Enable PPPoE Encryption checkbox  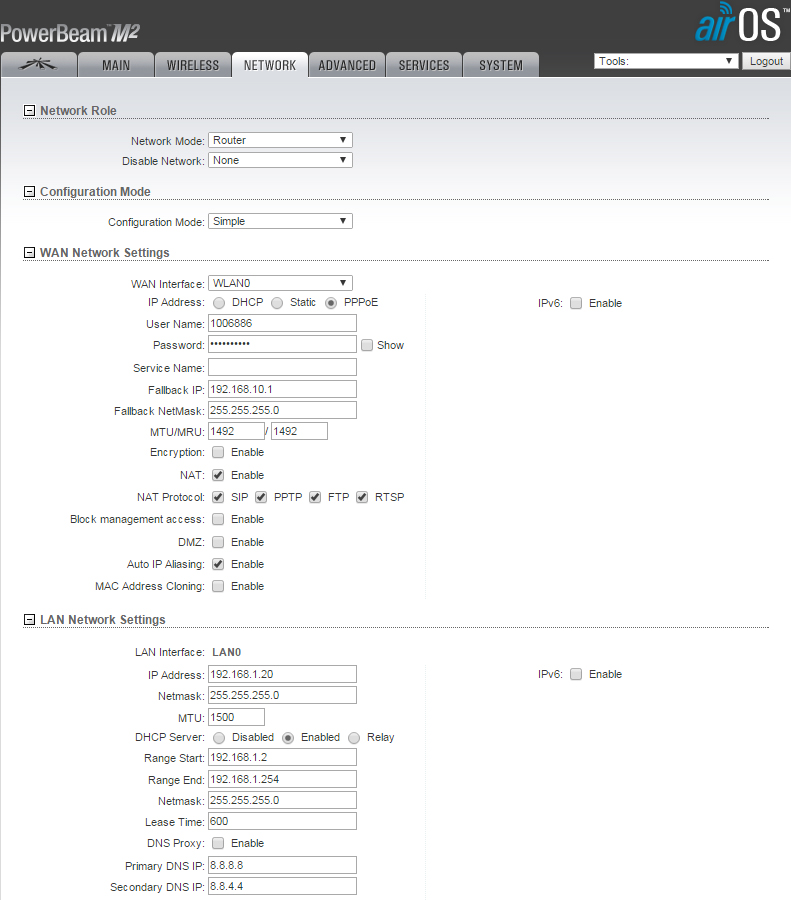tap(218, 452)
